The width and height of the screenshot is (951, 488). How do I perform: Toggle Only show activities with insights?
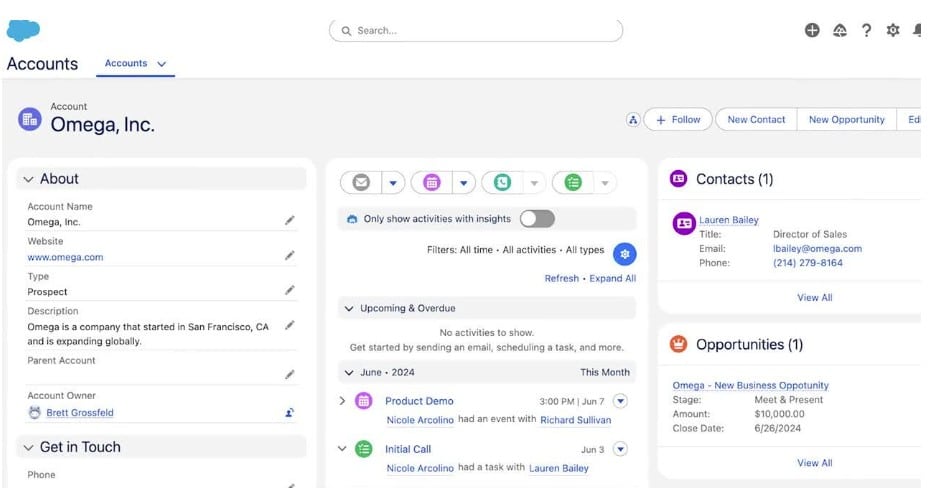537,219
